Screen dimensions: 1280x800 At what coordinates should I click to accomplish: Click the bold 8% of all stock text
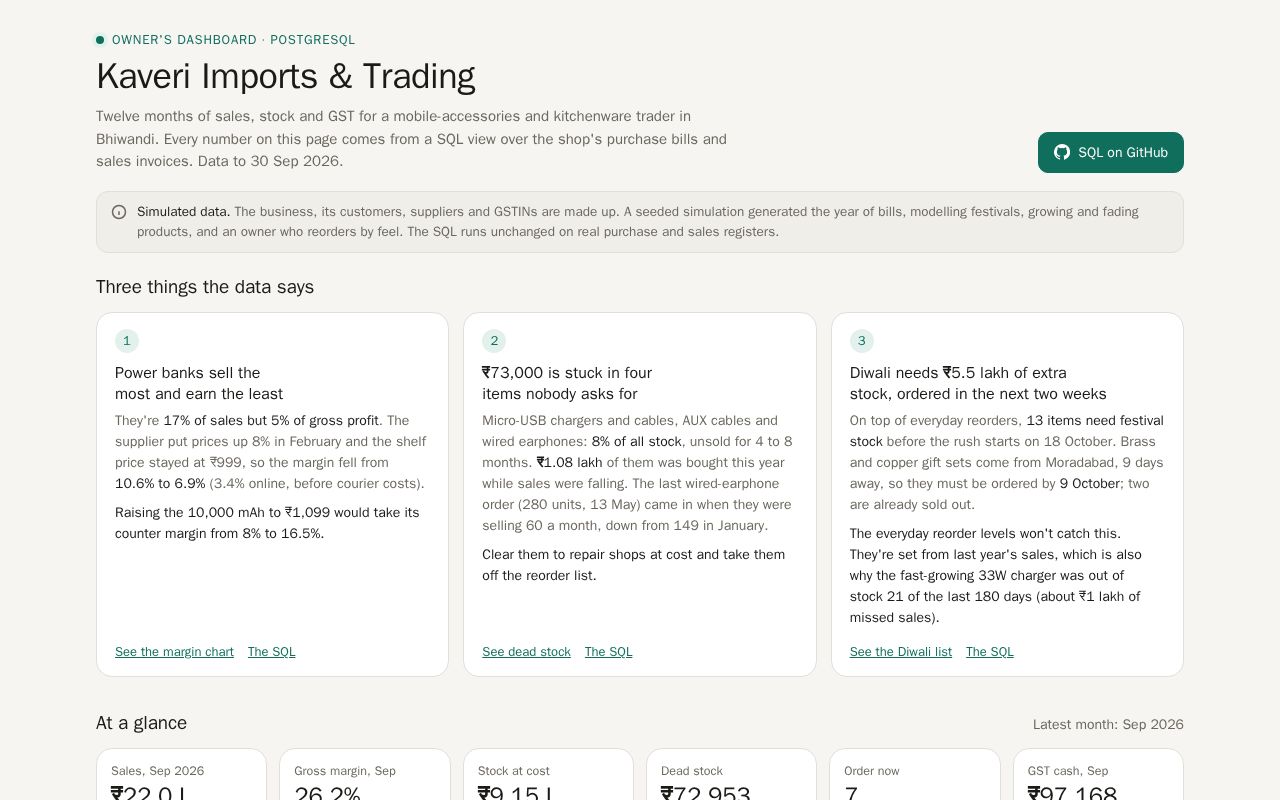click(x=637, y=442)
